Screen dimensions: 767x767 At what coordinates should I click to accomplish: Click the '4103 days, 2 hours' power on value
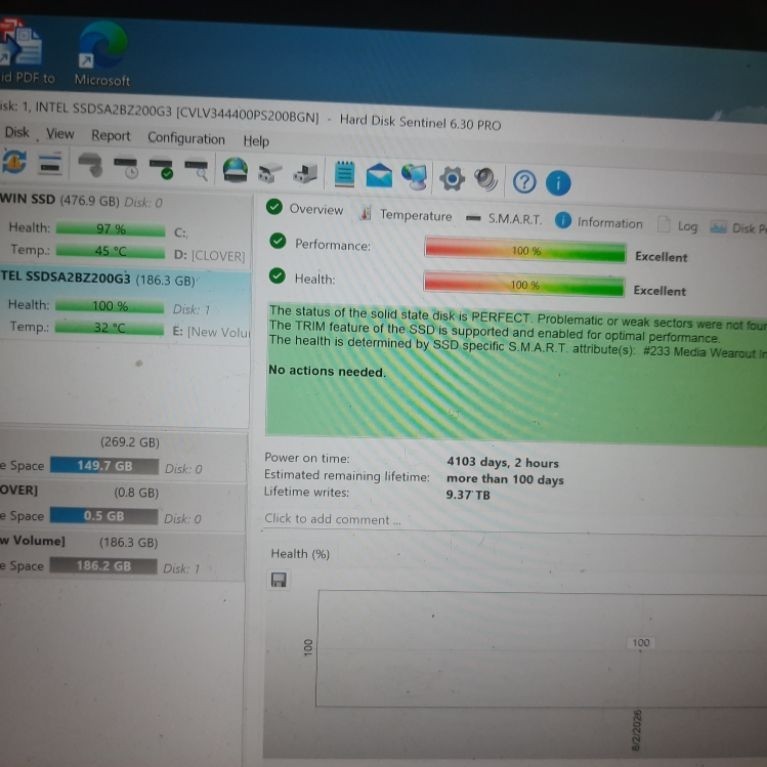click(x=502, y=462)
